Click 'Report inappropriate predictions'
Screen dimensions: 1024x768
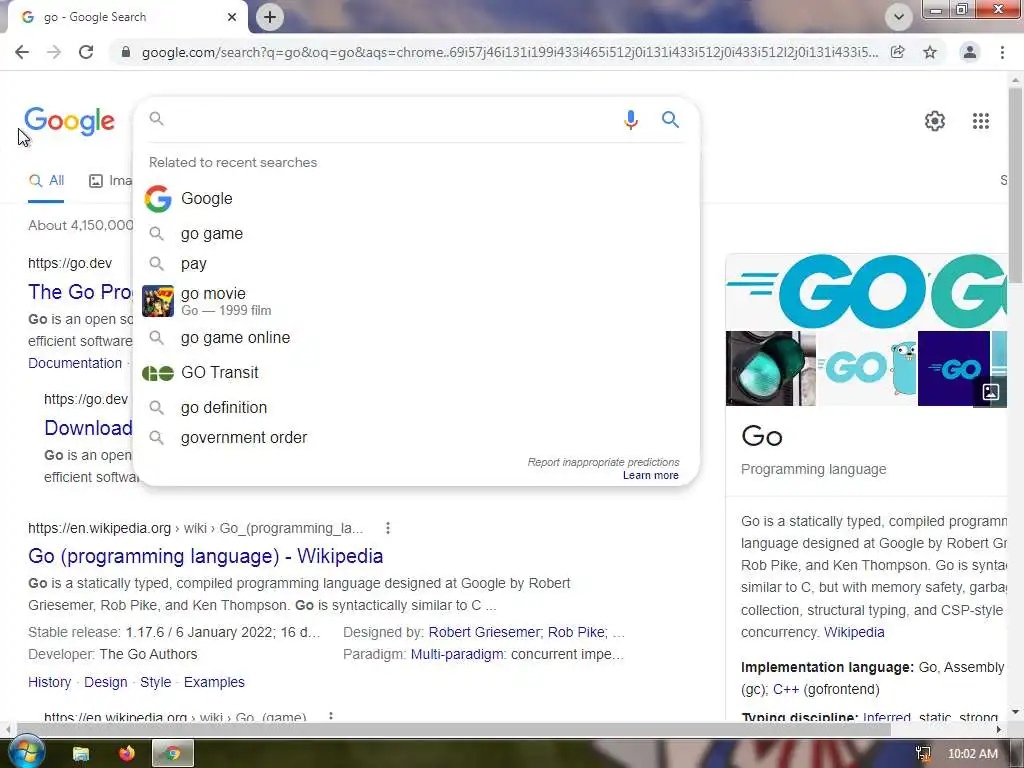(603, 462)
